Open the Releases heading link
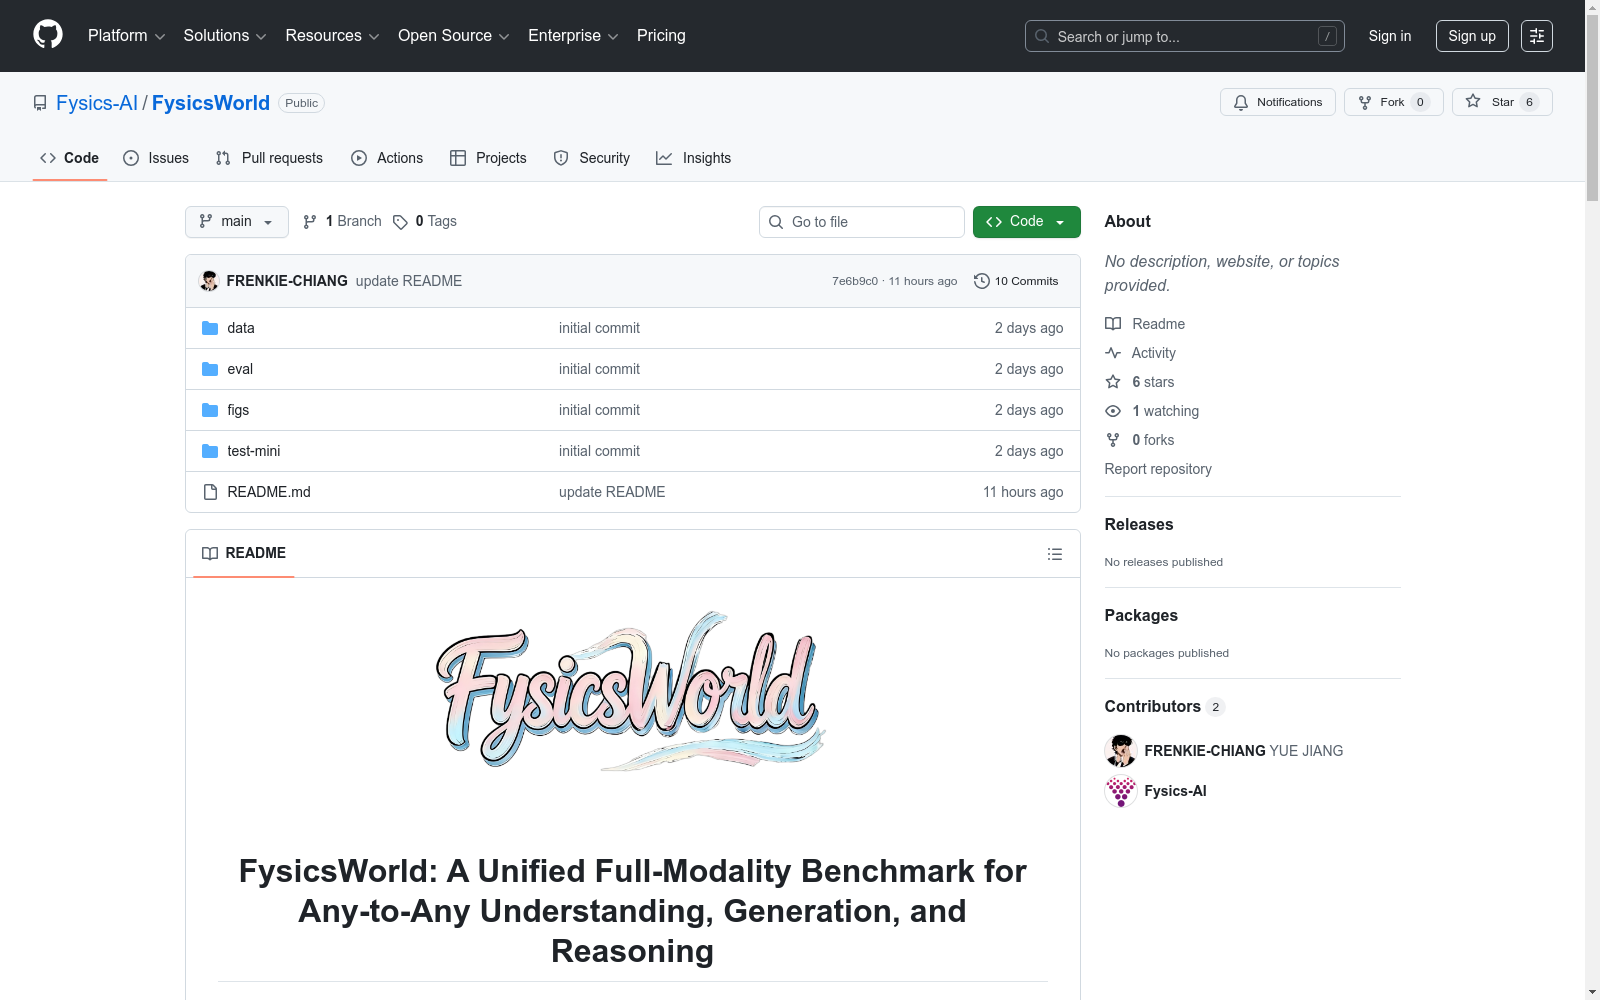The image size is (1600, 1000). tap(1139, 524)
